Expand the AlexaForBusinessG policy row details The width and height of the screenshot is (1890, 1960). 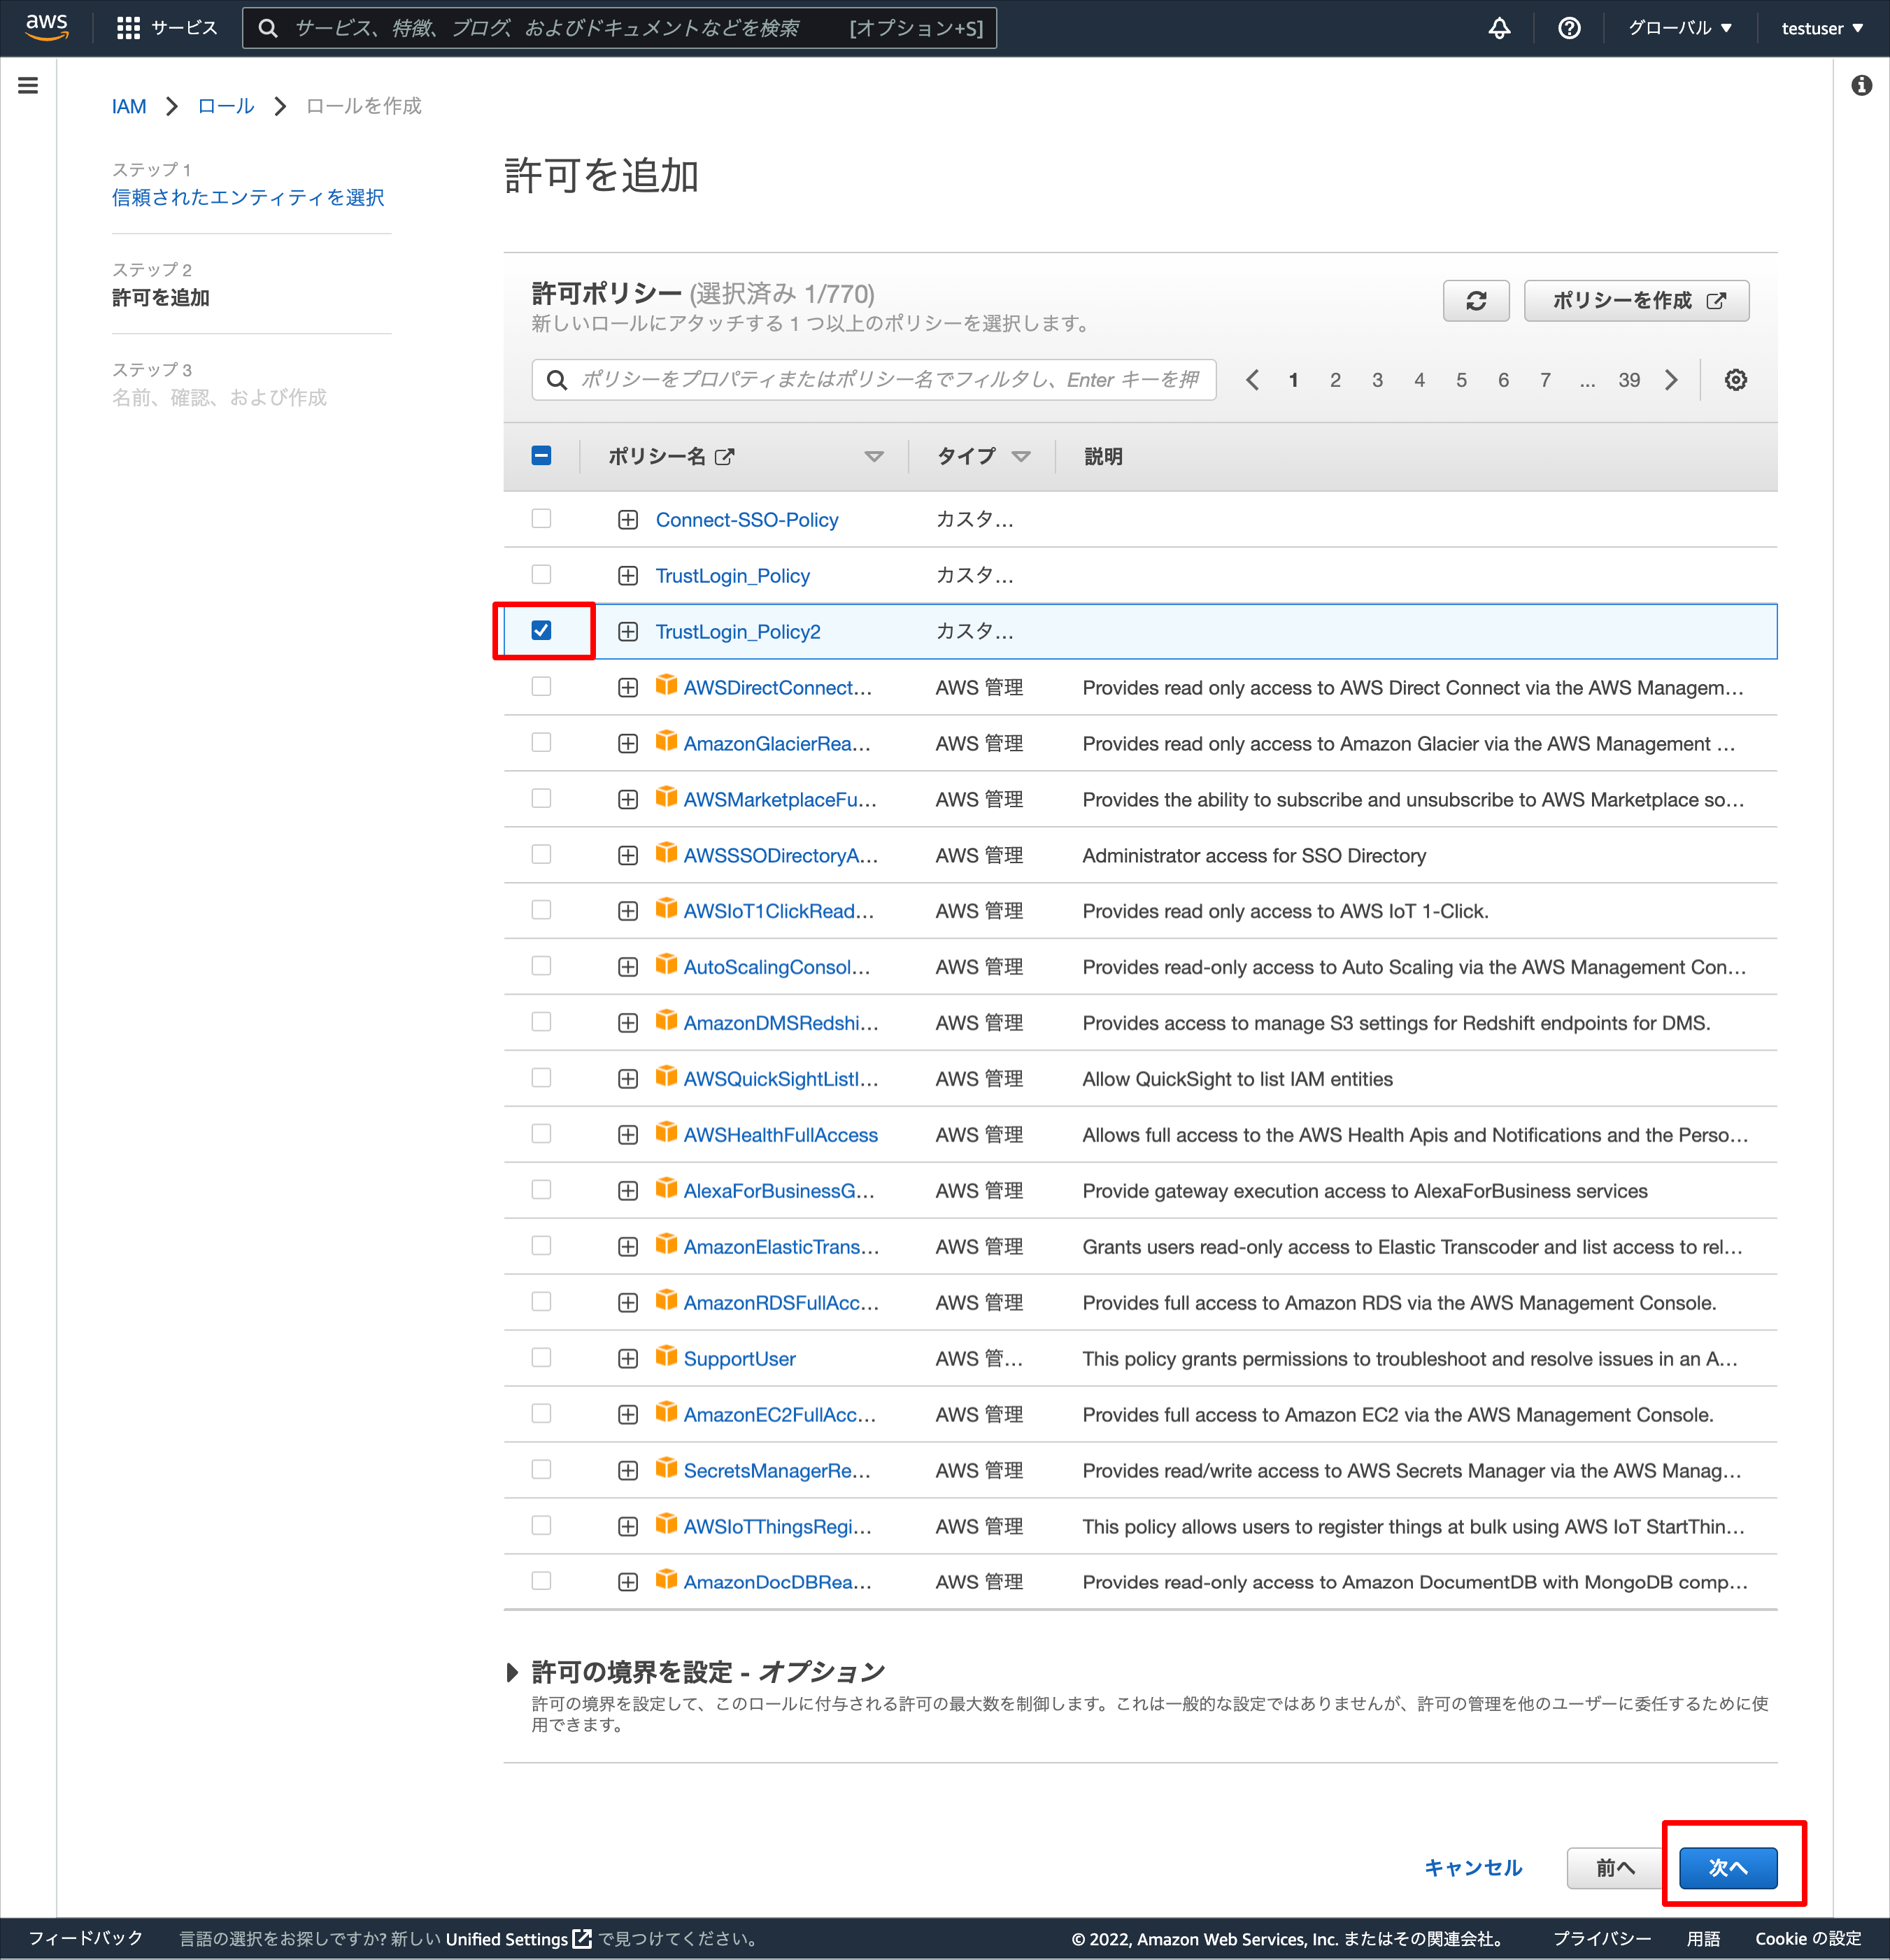point(628,1191)
